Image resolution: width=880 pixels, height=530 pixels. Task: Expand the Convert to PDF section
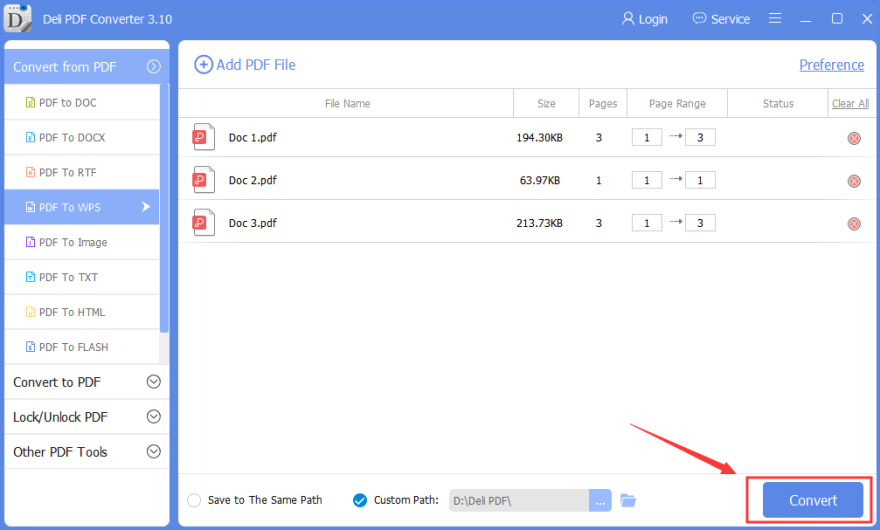(153, 382)
